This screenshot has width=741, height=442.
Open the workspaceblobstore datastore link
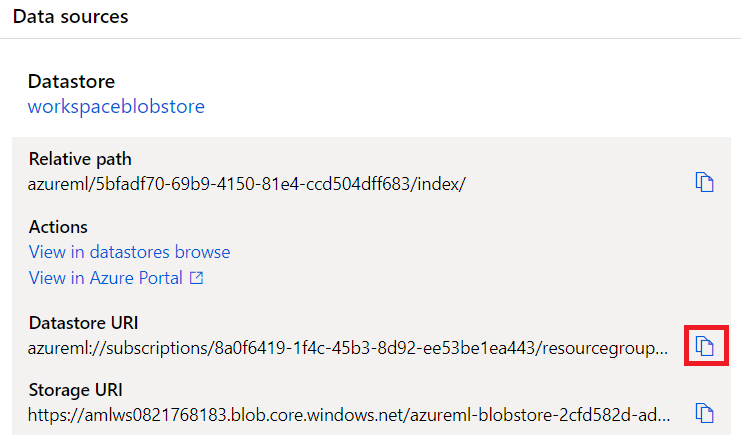116,106
